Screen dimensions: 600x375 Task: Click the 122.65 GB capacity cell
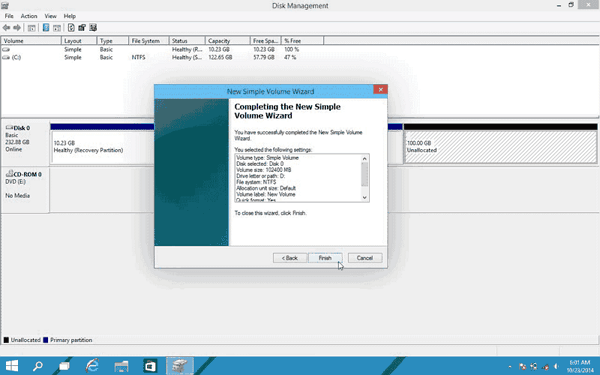[x=220, y=57]
